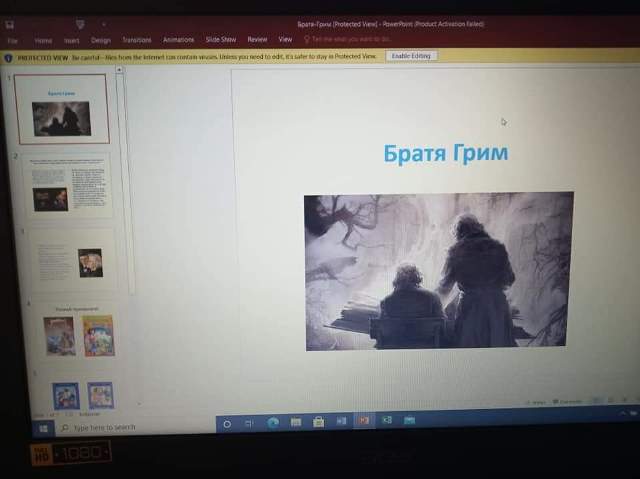Screen dimensions: 640x479
Task: Click the Save icon in title bar
Action: 10,25
